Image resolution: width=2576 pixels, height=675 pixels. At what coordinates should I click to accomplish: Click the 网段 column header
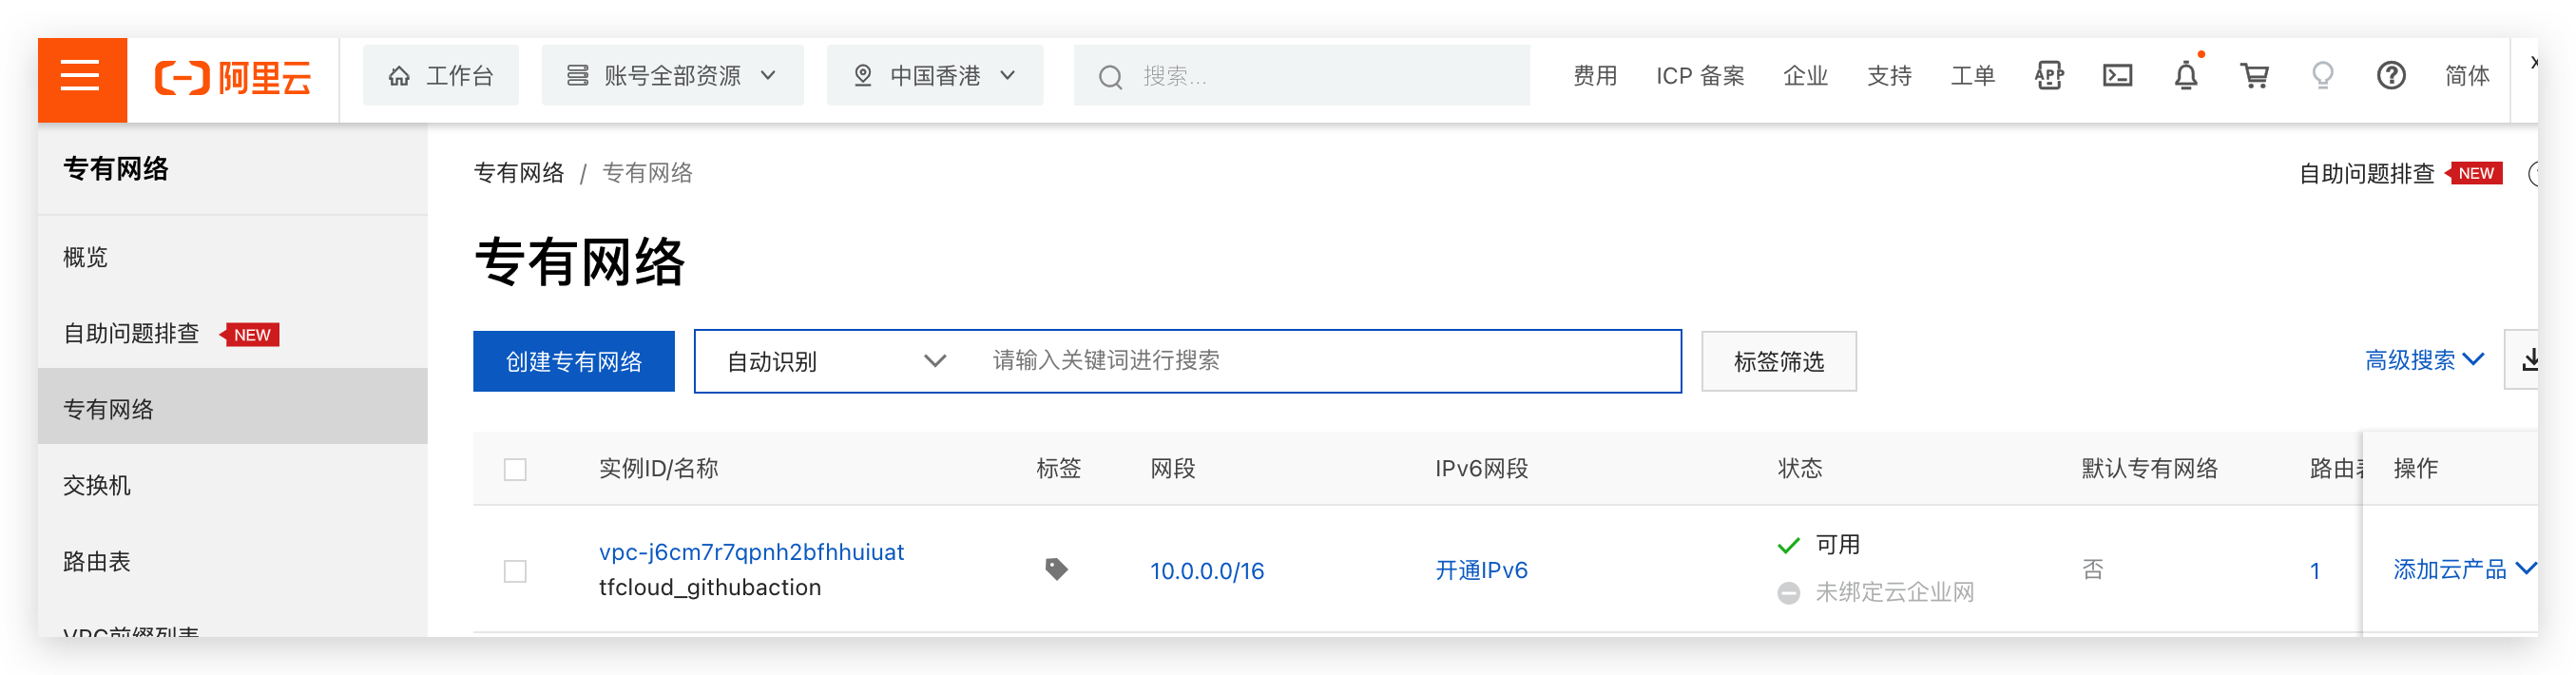[x=1172, y=468]
